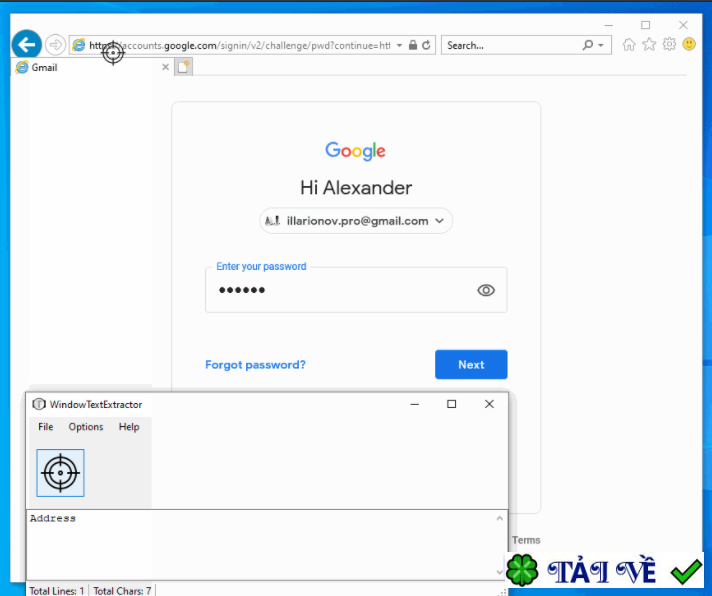Click the Google logo

[356, 151]
